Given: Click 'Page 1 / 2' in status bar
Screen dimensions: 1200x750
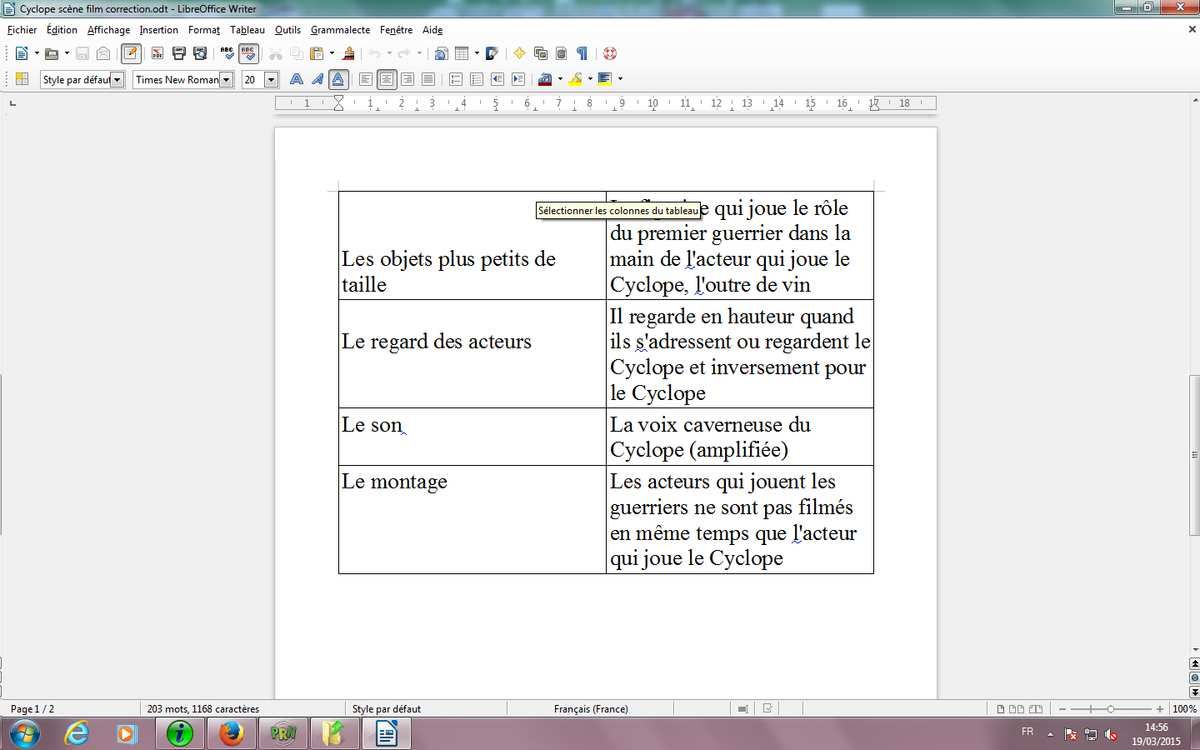Looking at the screenshot, I should coord(33,709).
